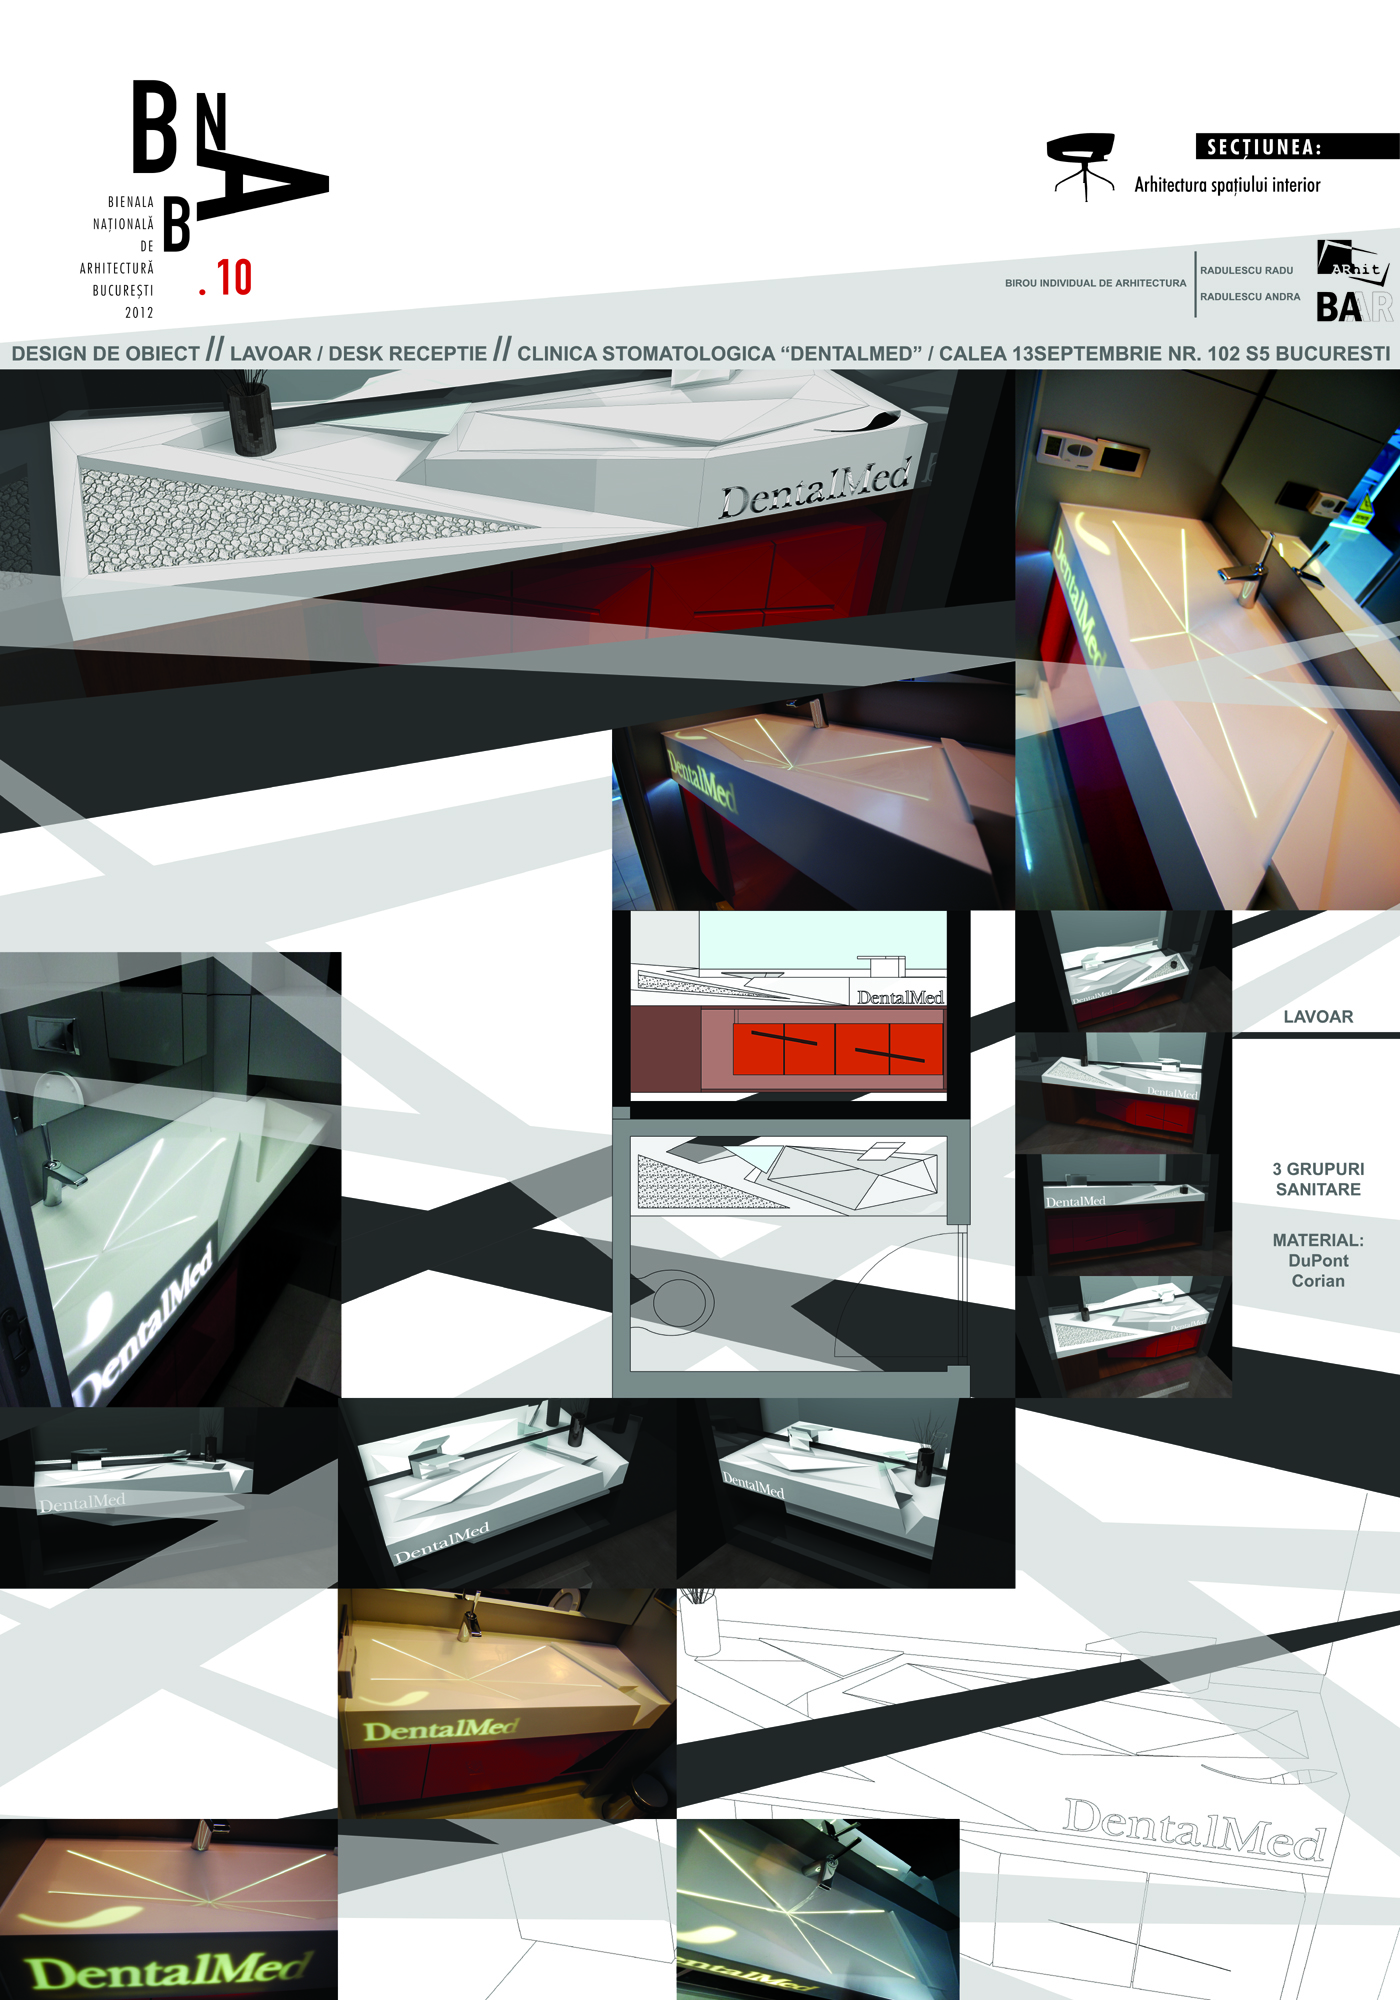This screenshot has width=1400, height=2000.
Task: Click the BAR logo under ARhit
Action: [1354, 307]
